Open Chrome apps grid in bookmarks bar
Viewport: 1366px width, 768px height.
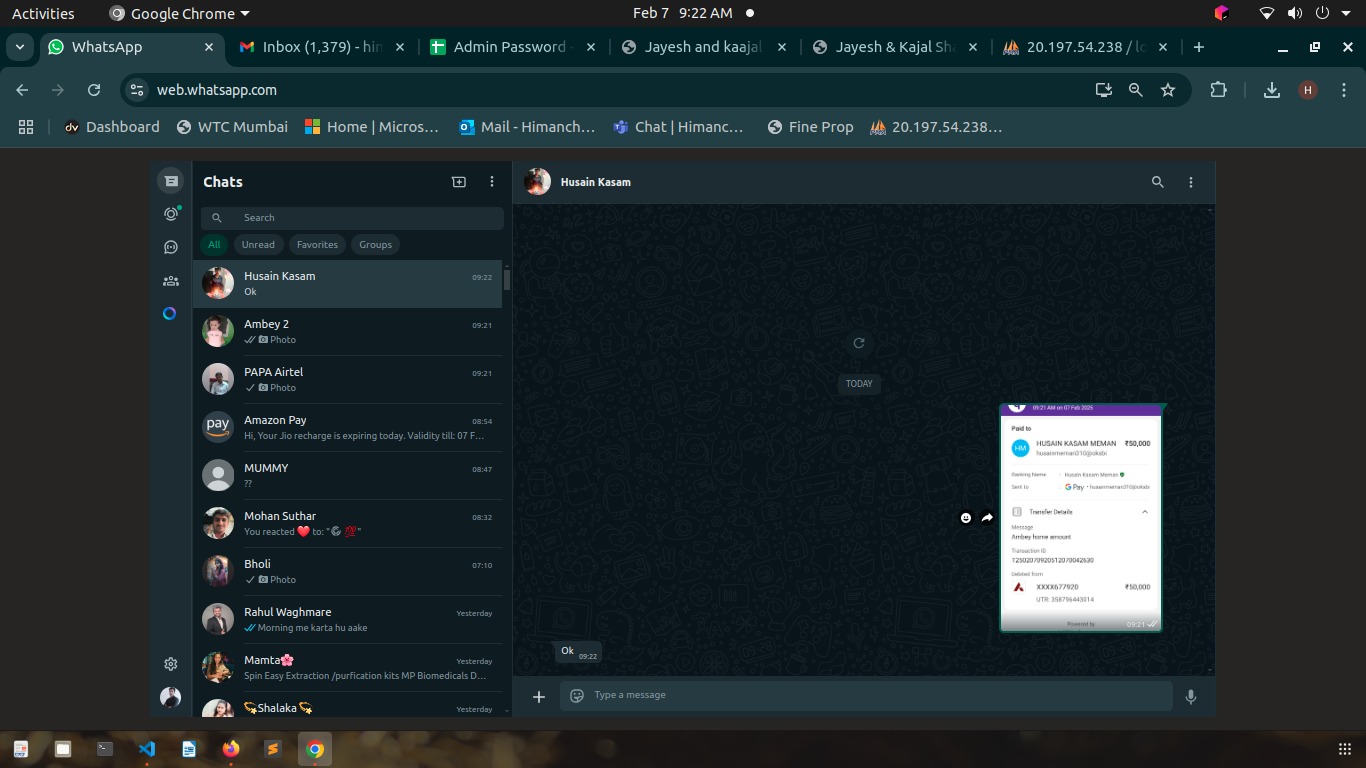click(26, 127)
